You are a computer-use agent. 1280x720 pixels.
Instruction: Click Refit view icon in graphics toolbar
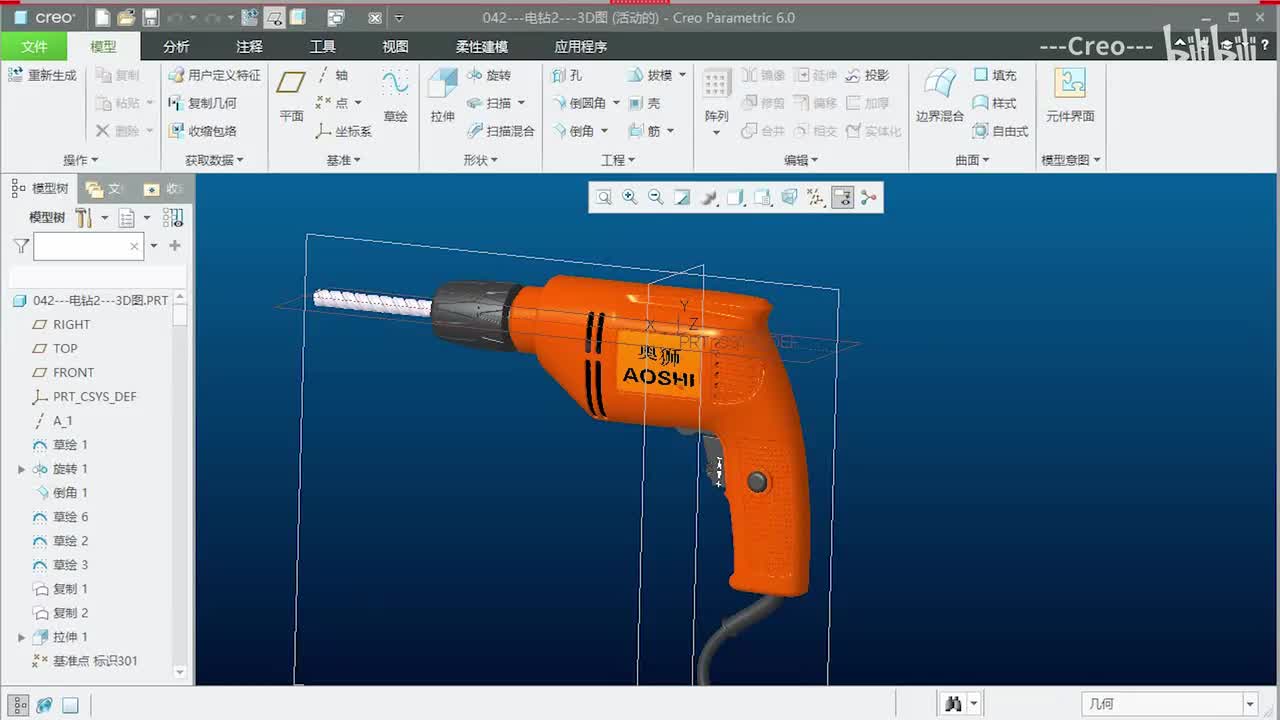click(603, 198)
